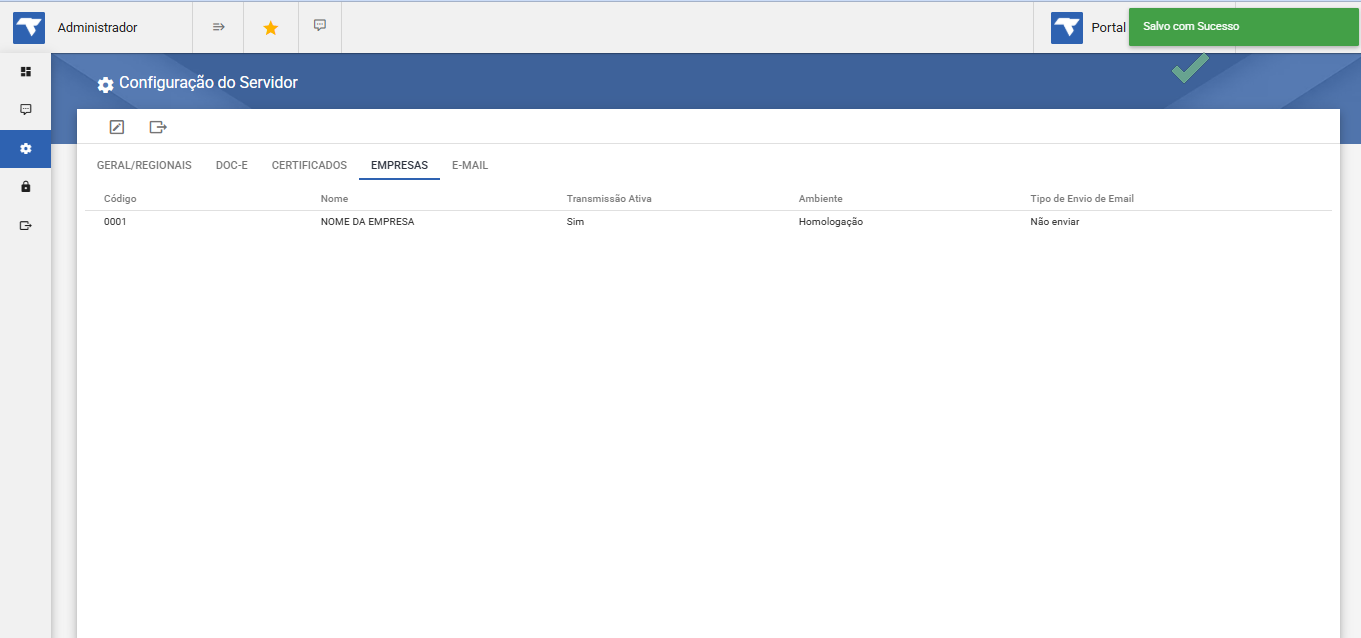Viewport: 1361px width, 638px height.
Task: Click the Portal label in the top bar
Action: [1108, 28]
